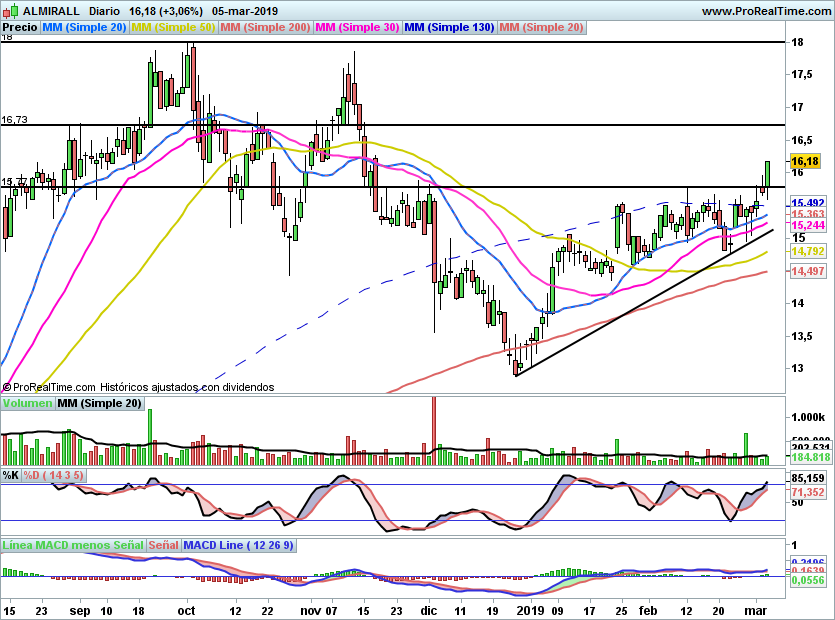Click the Señal MACD label
This screenshot has width=835, height=620.
pos(163,545)
